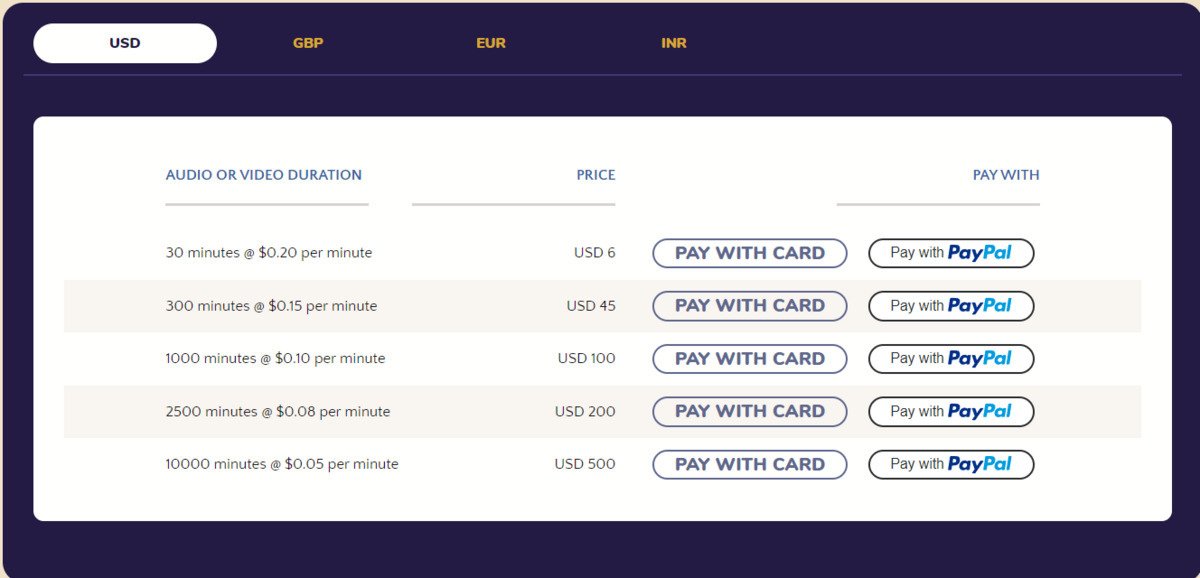Pay with PayPal for USD 200 plan
Viewport: 1200px width, 578px height.
(x=950, y=411)
